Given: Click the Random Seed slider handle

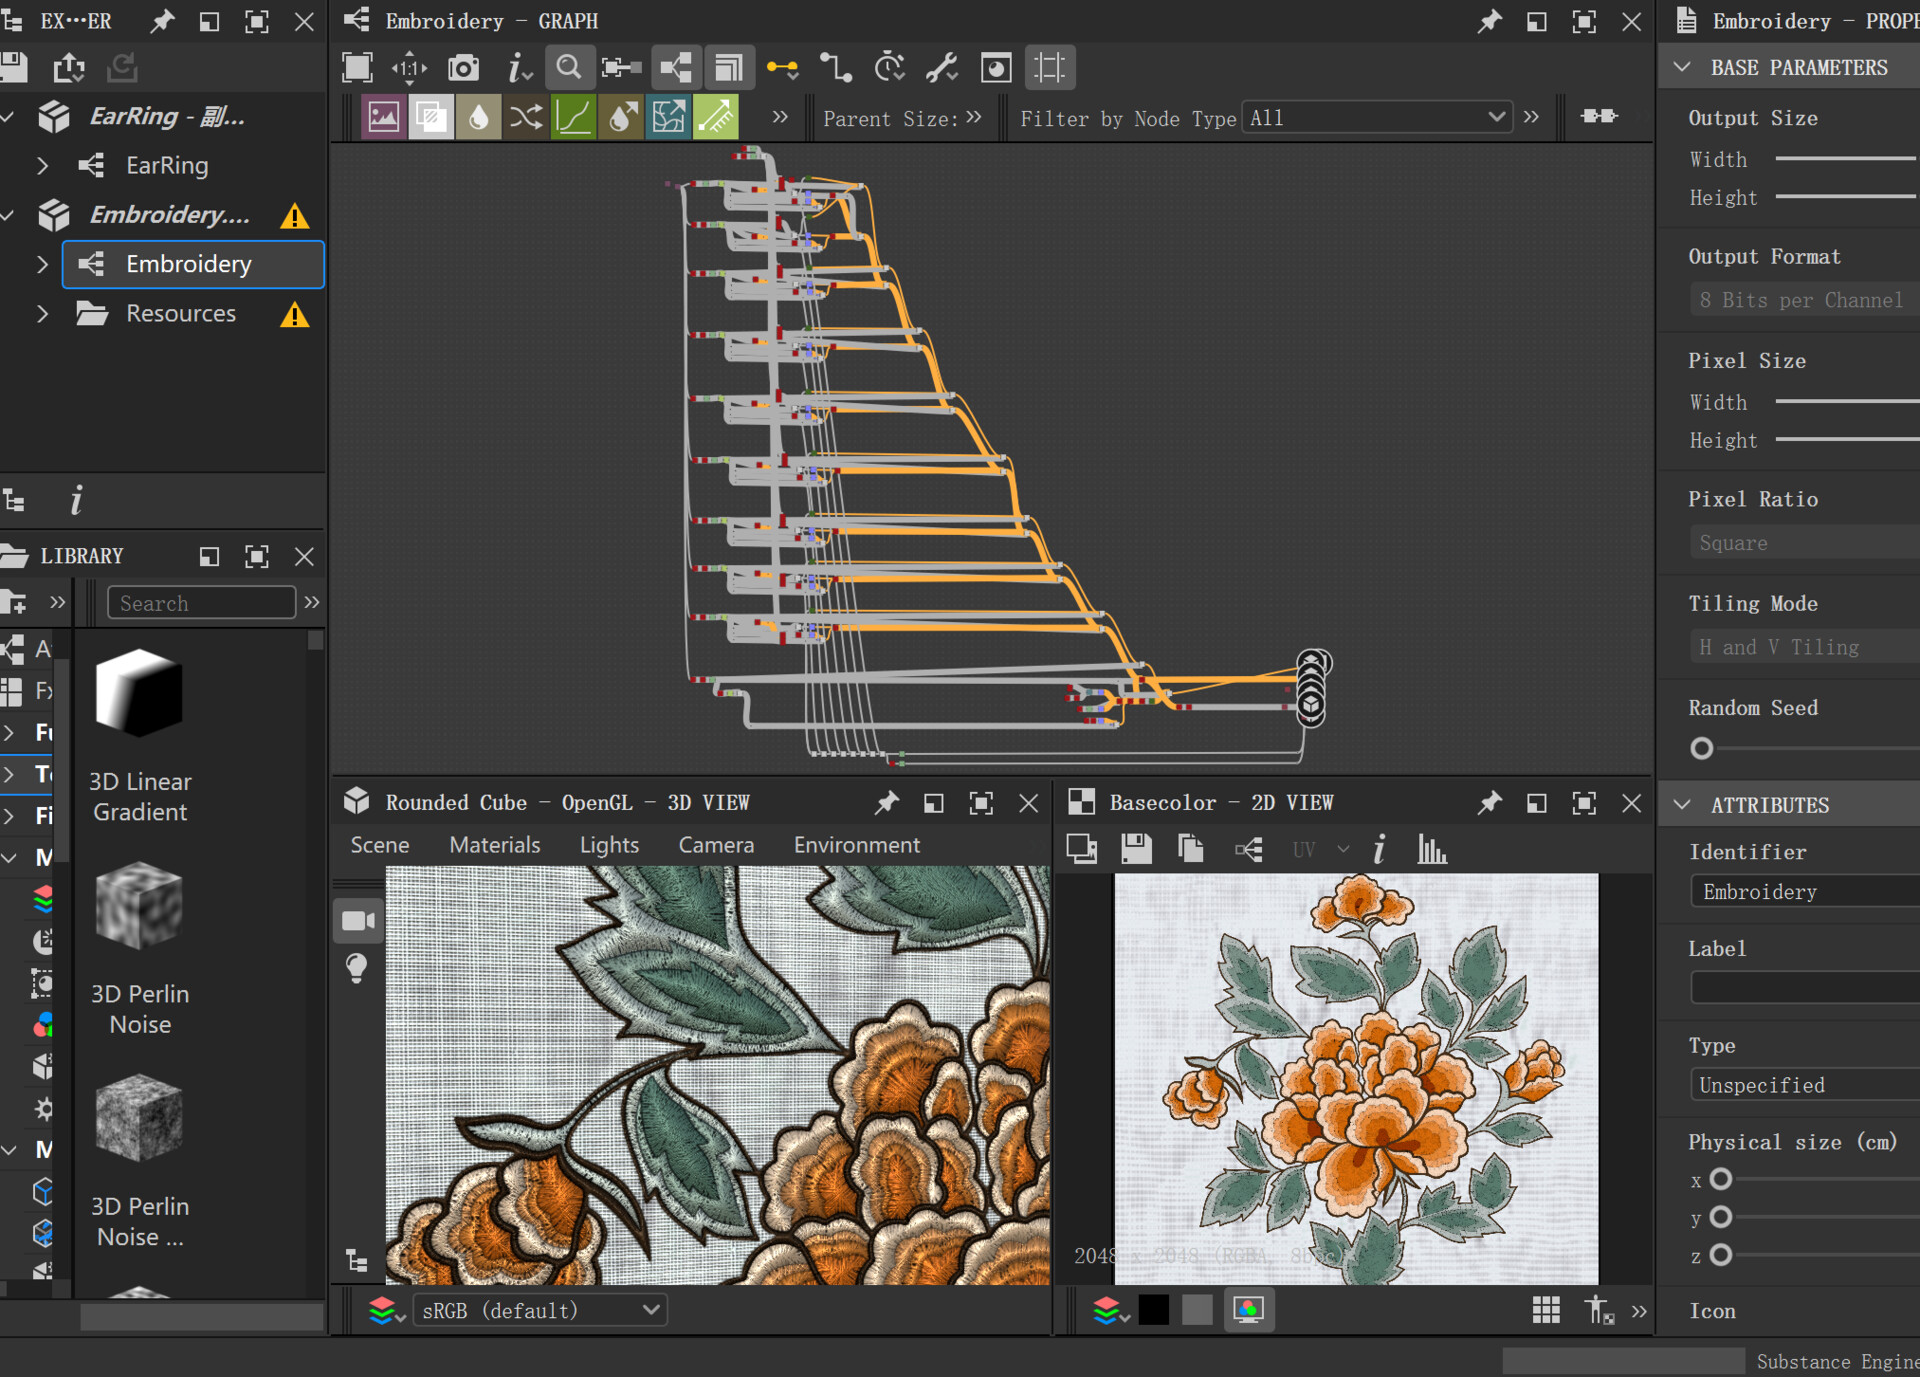Looking at the screenshot, I should 1701,749.
